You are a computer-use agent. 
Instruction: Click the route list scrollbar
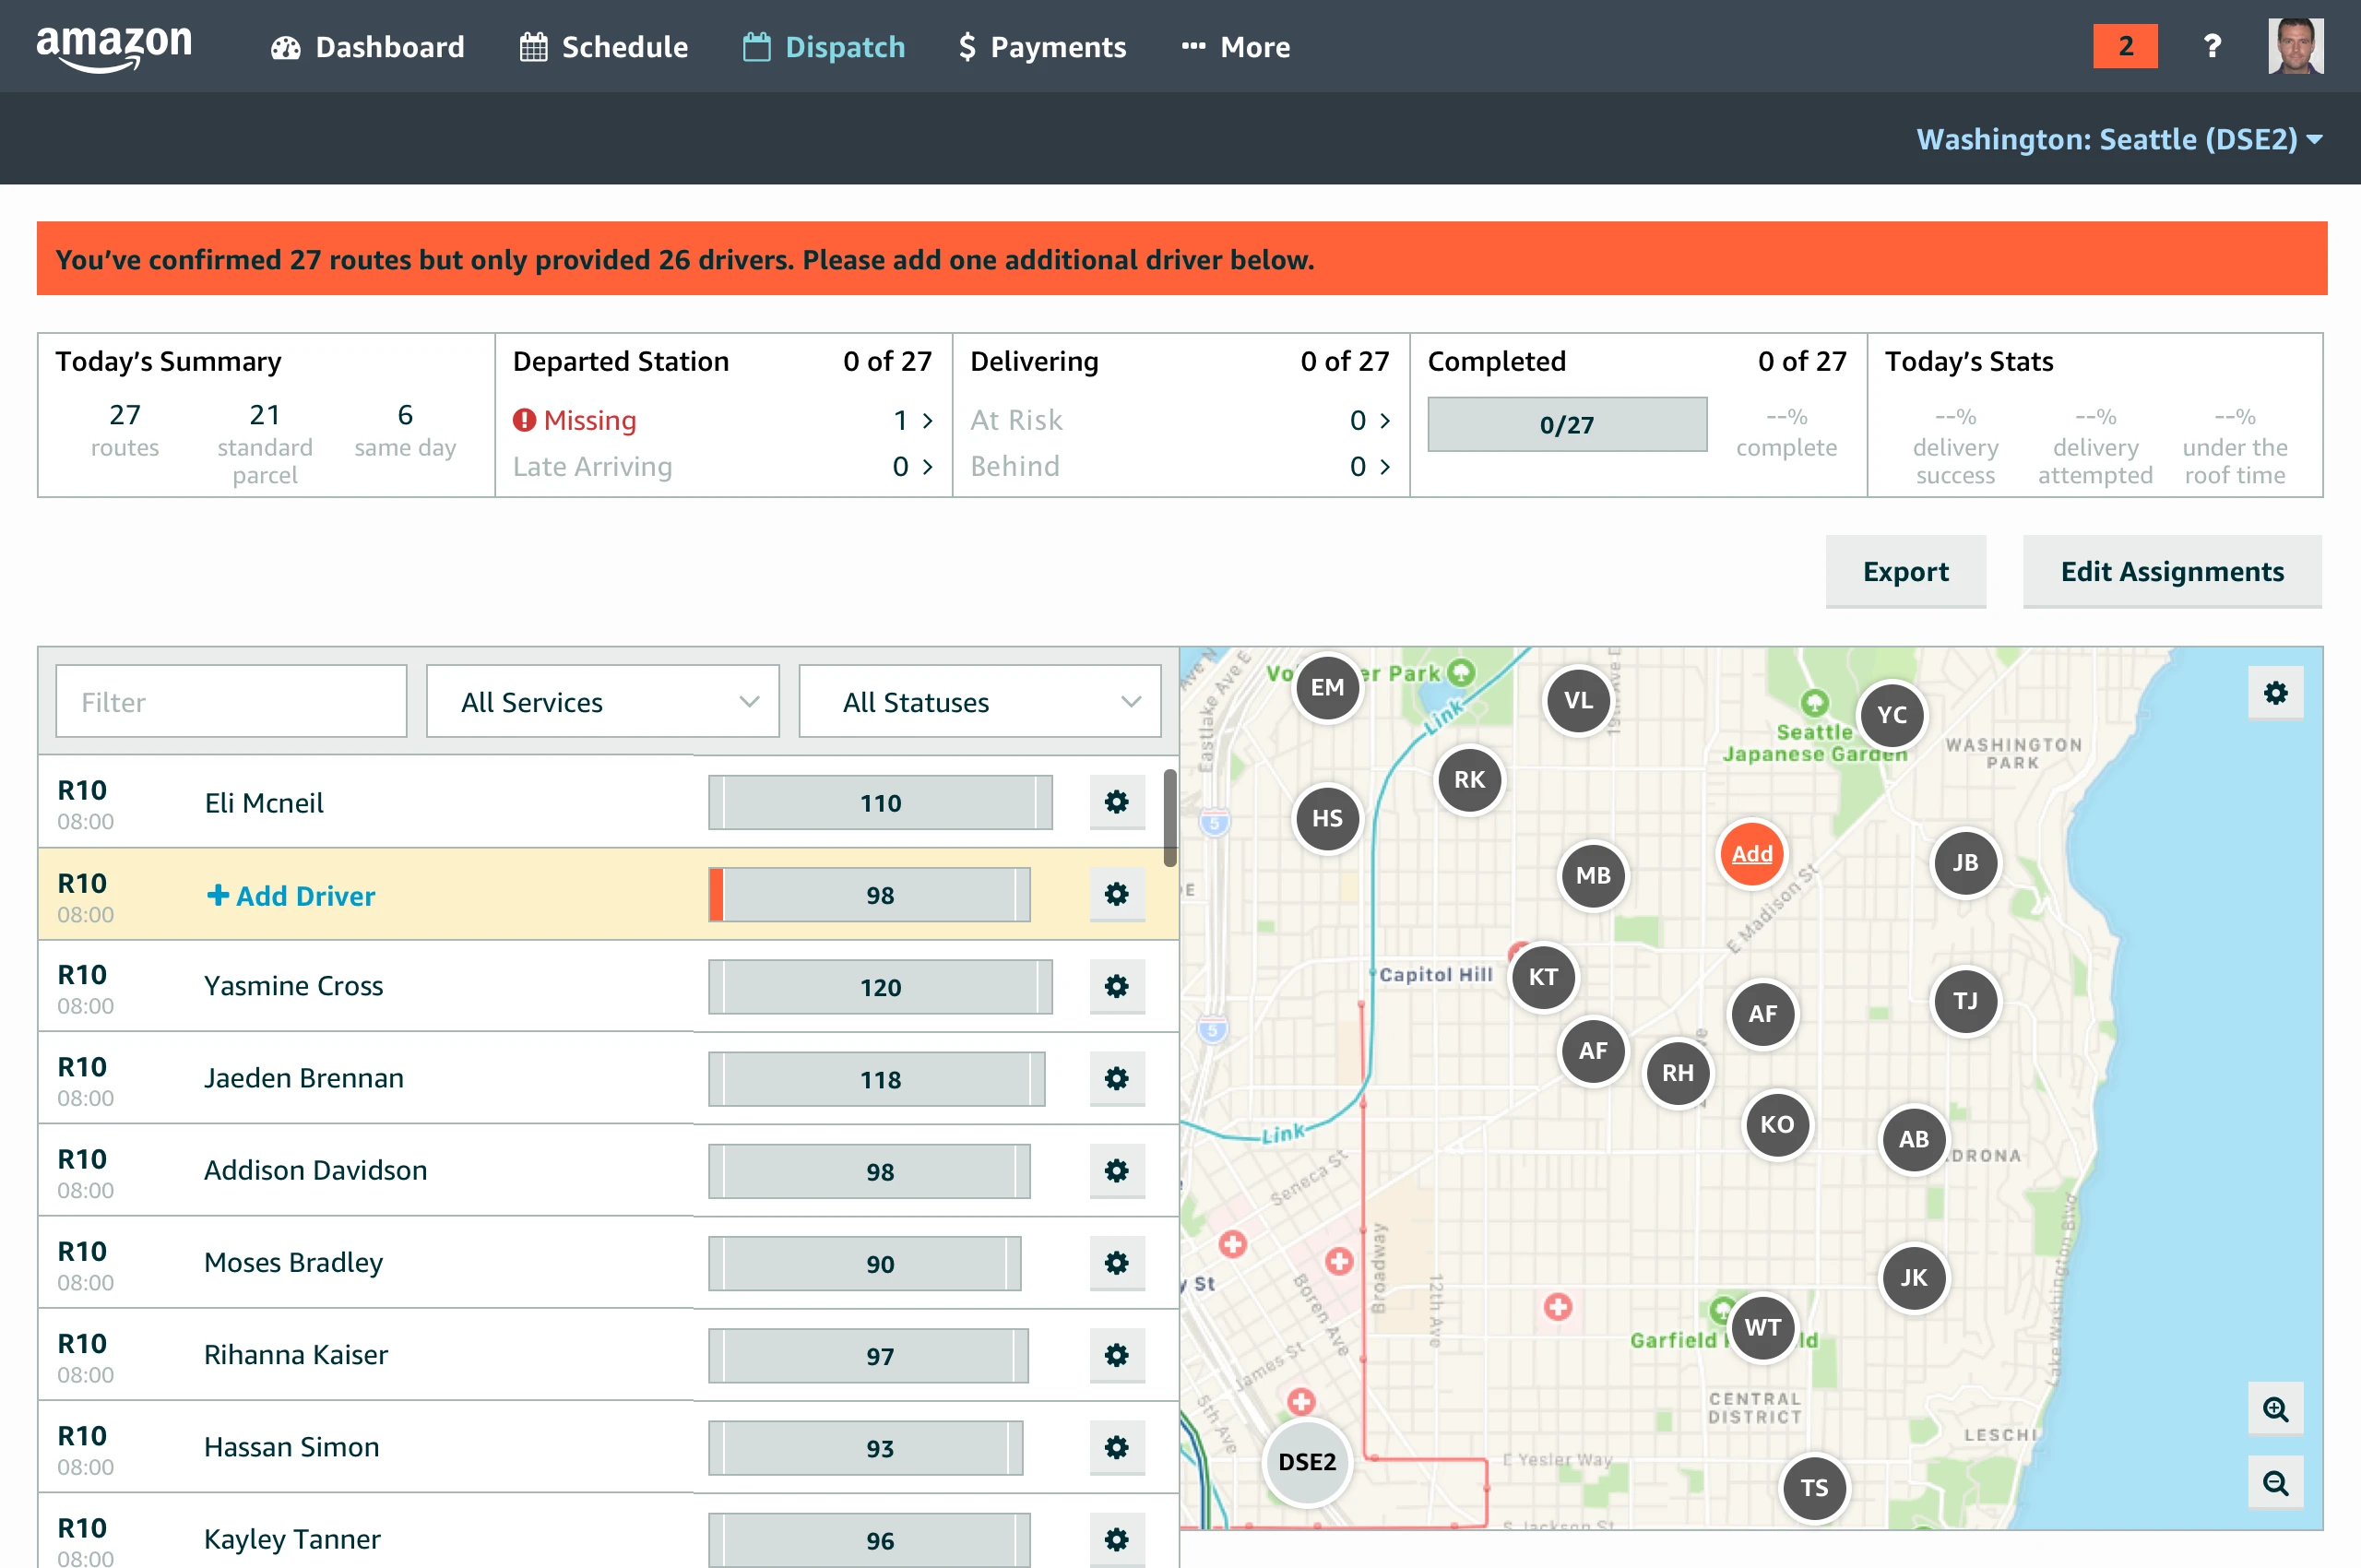tap(1170, 817)
